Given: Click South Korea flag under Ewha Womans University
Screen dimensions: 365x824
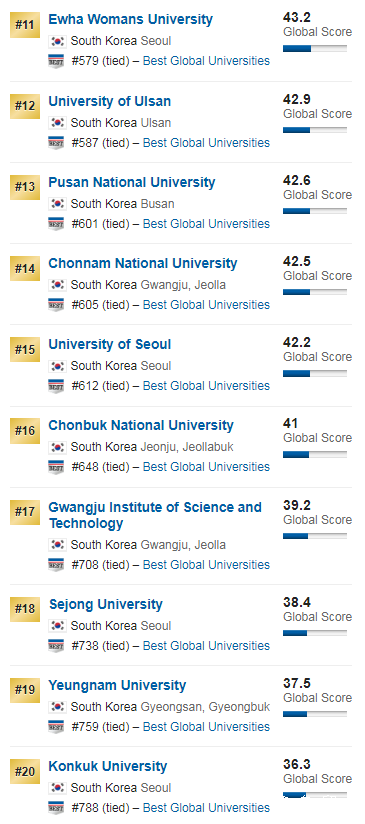Looking at the screenshot, I should (57, 41).
